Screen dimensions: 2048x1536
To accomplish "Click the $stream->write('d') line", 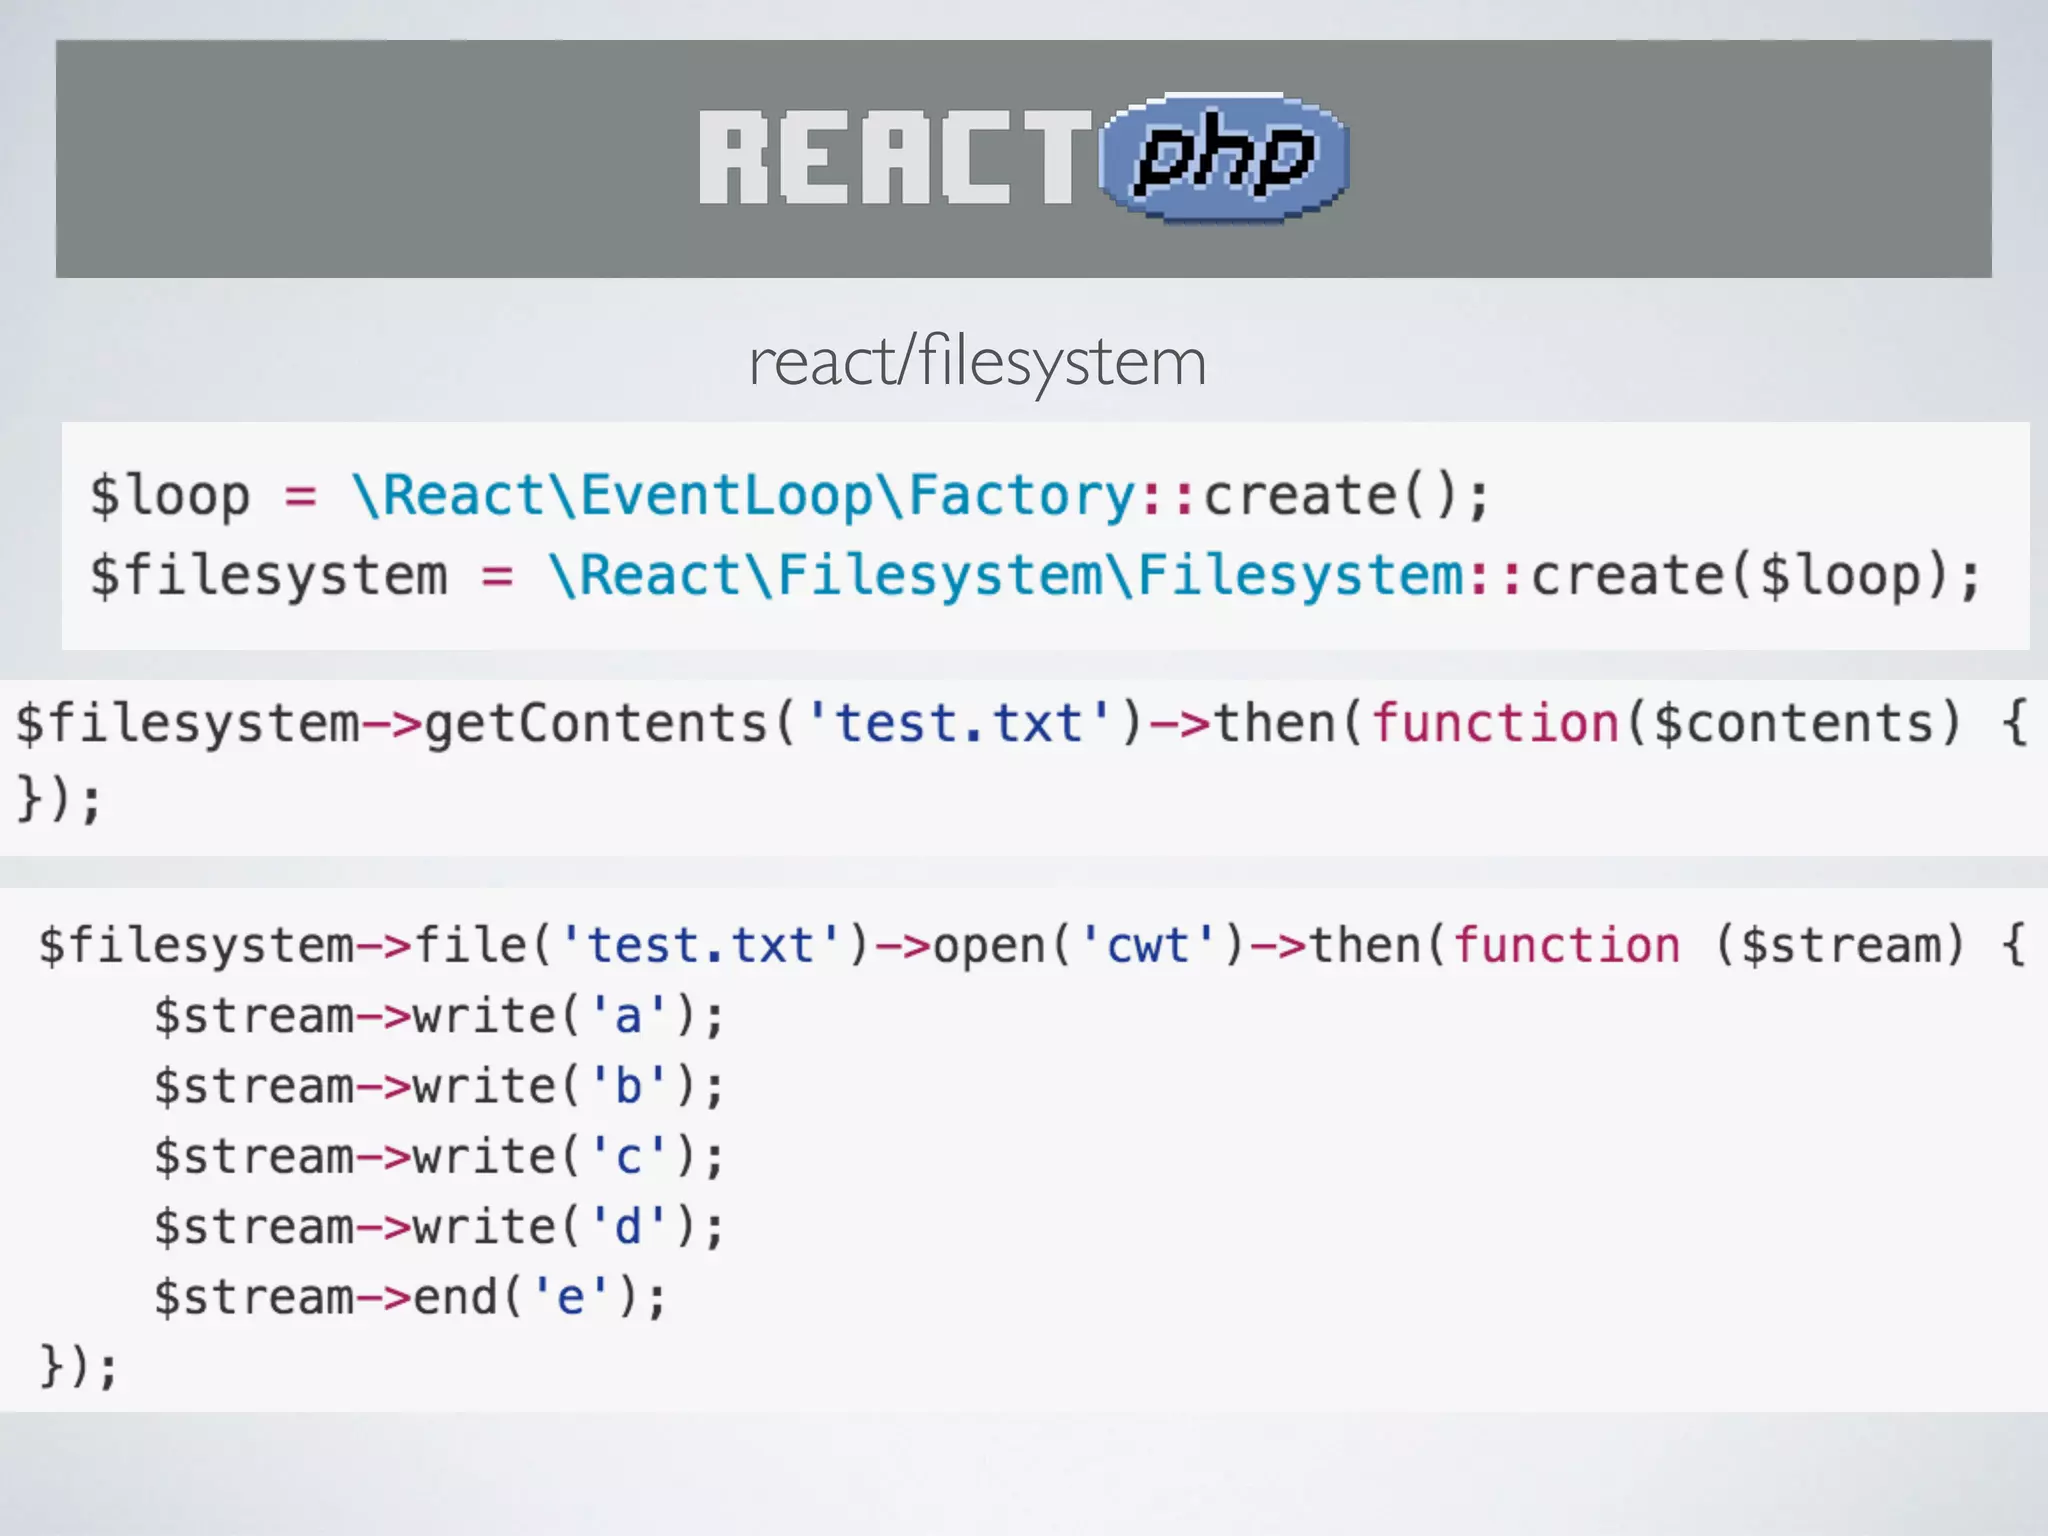I will coord(438,1227).
